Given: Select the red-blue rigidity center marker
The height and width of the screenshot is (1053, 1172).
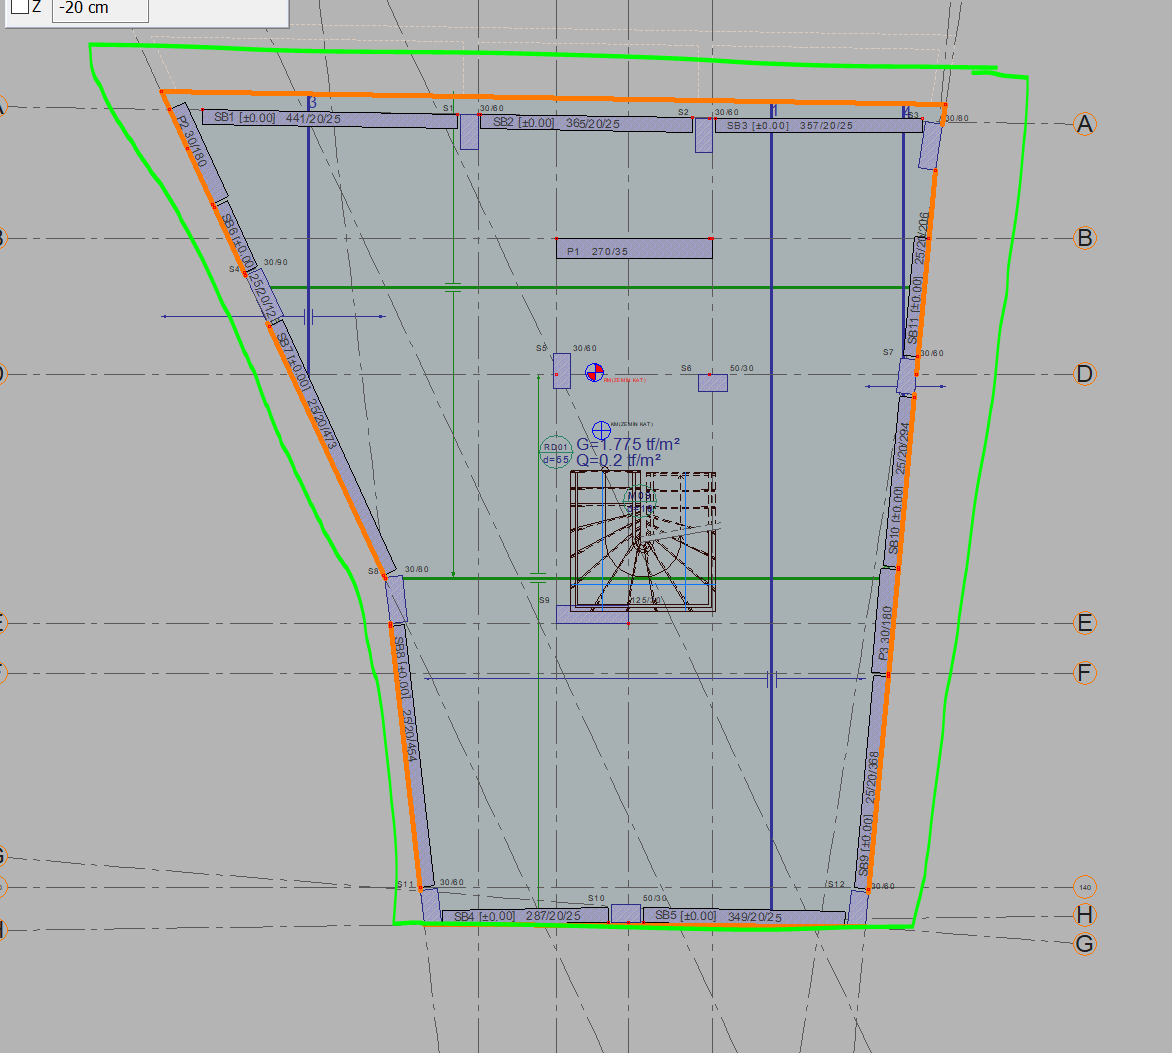Looking at the screenshot, I should (594, 373).
